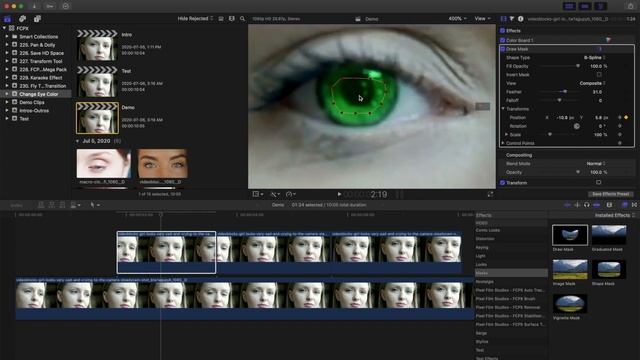Expand the Control Points section

pos(503,143)
